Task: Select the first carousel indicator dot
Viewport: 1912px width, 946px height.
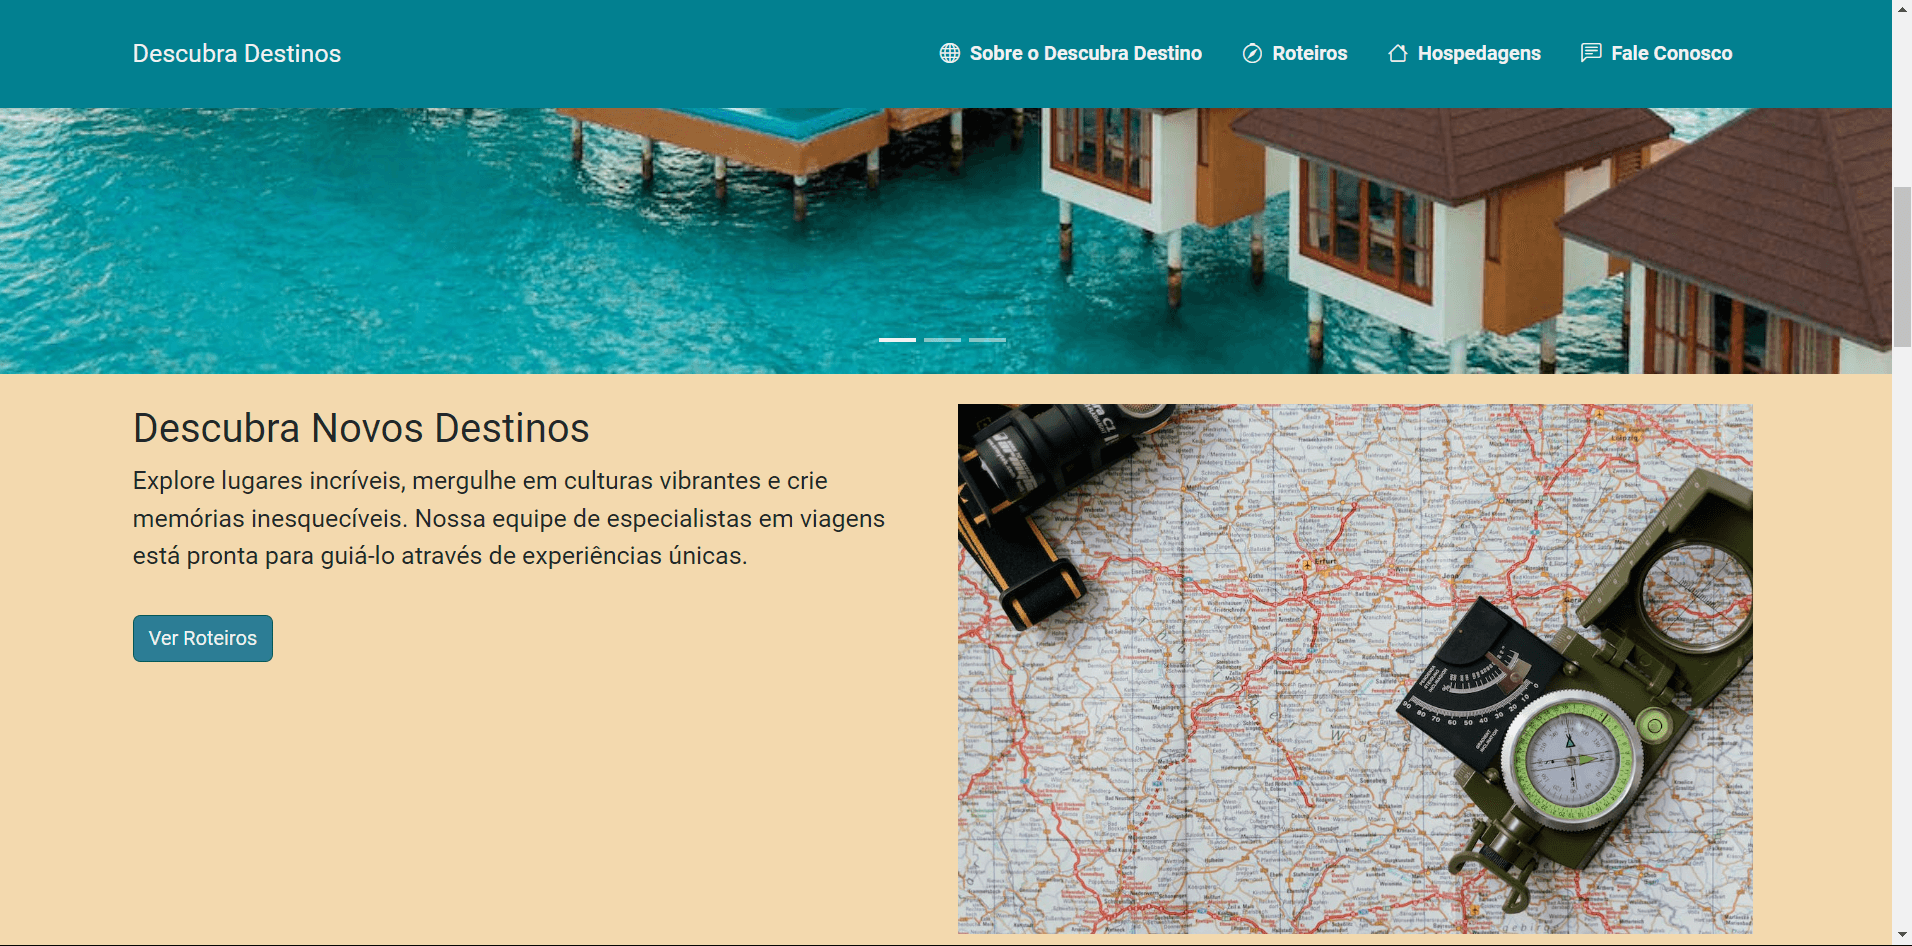Action: (898, 340)
